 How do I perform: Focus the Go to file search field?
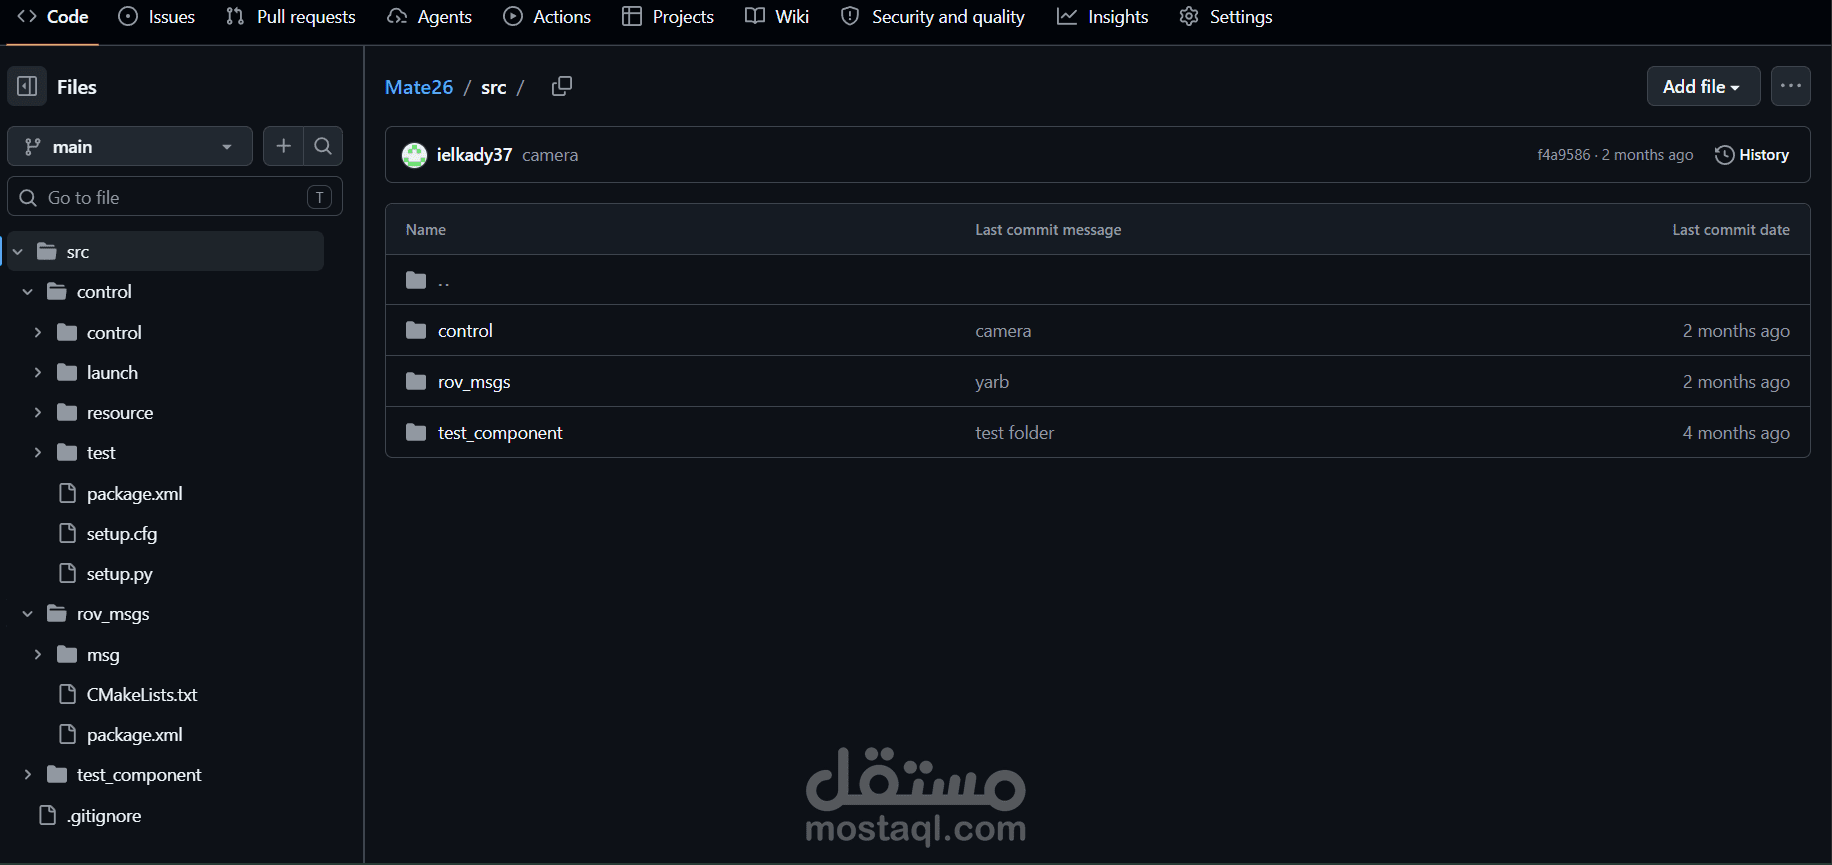pos(175,197)
